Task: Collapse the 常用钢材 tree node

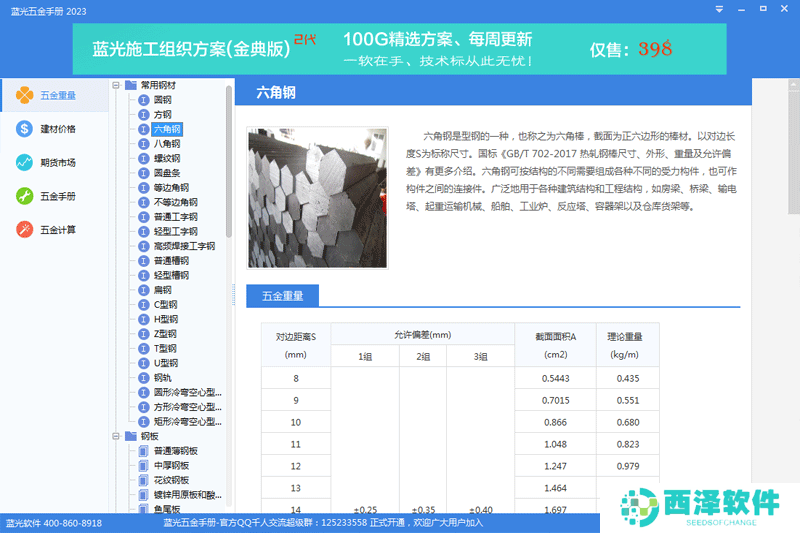Action: point(116,85)
